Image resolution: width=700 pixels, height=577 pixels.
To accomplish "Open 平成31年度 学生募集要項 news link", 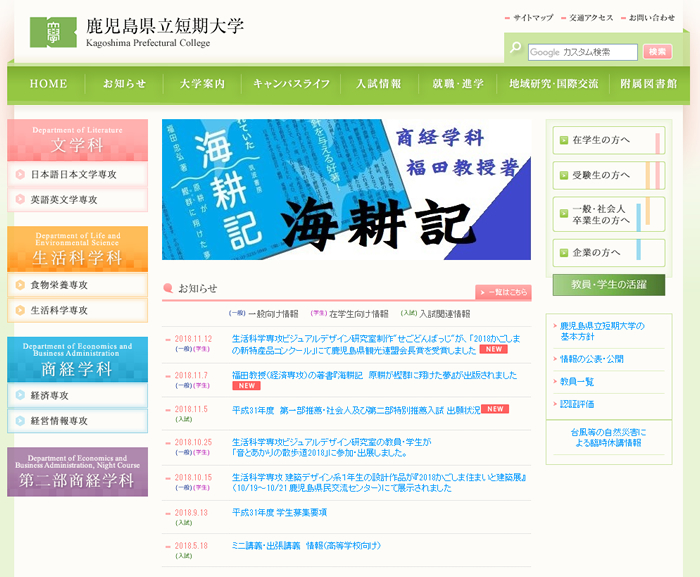I will click(279, 512).
